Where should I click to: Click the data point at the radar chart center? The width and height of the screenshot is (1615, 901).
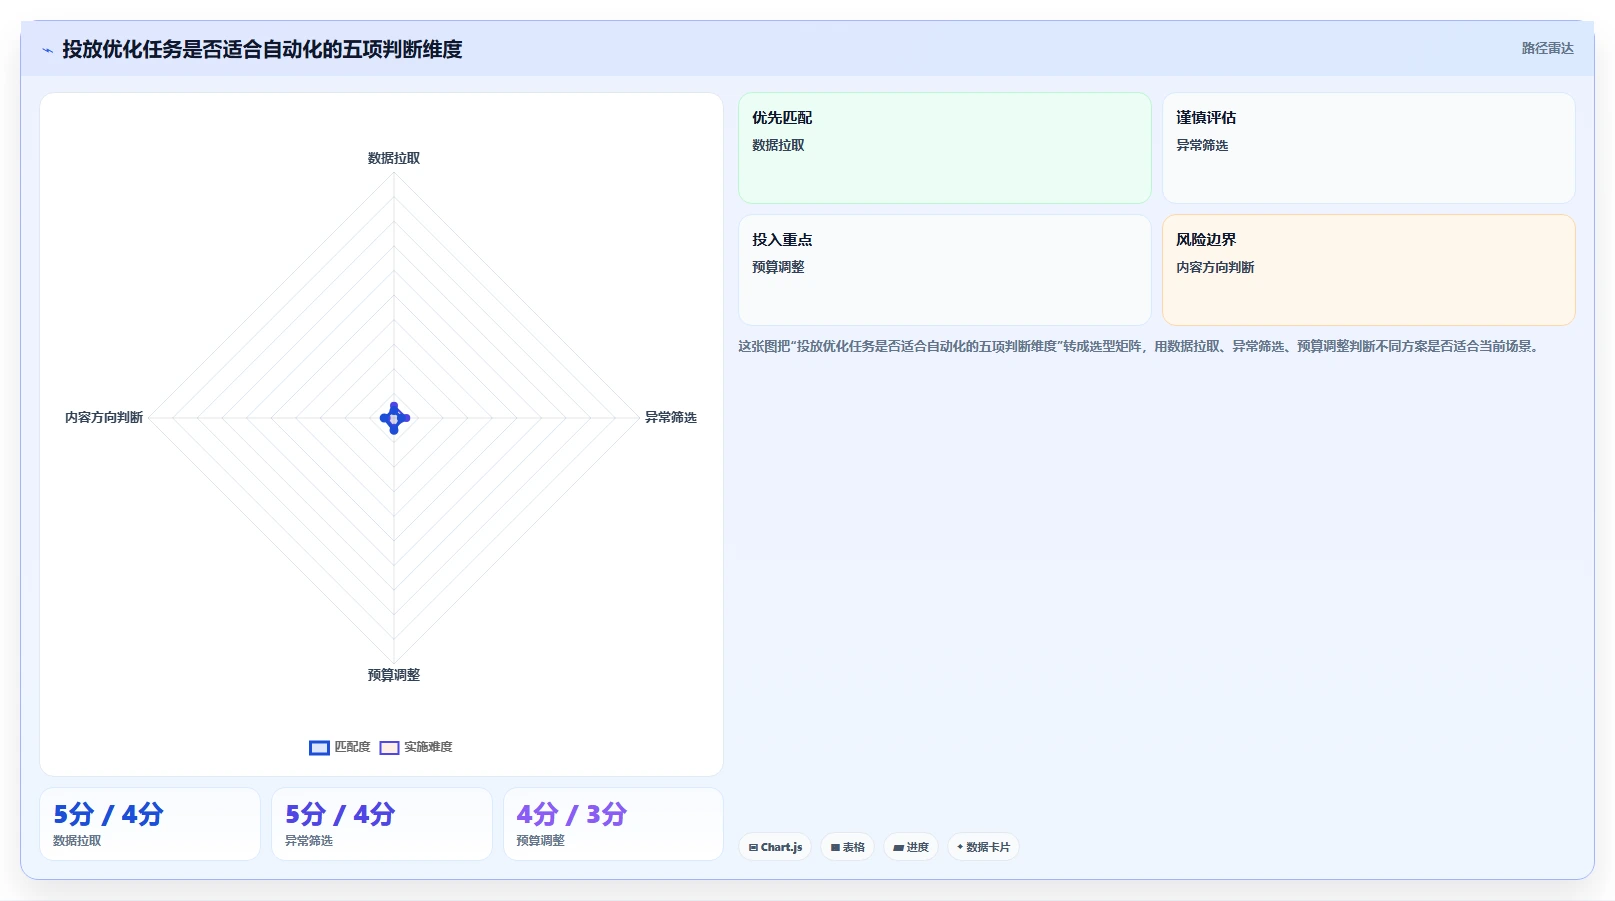click(394, 418)
